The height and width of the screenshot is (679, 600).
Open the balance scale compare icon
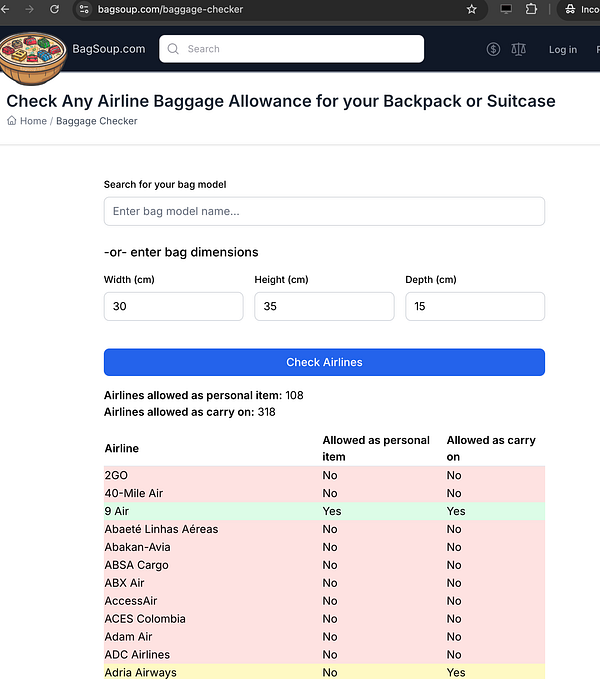coord(518,49)
